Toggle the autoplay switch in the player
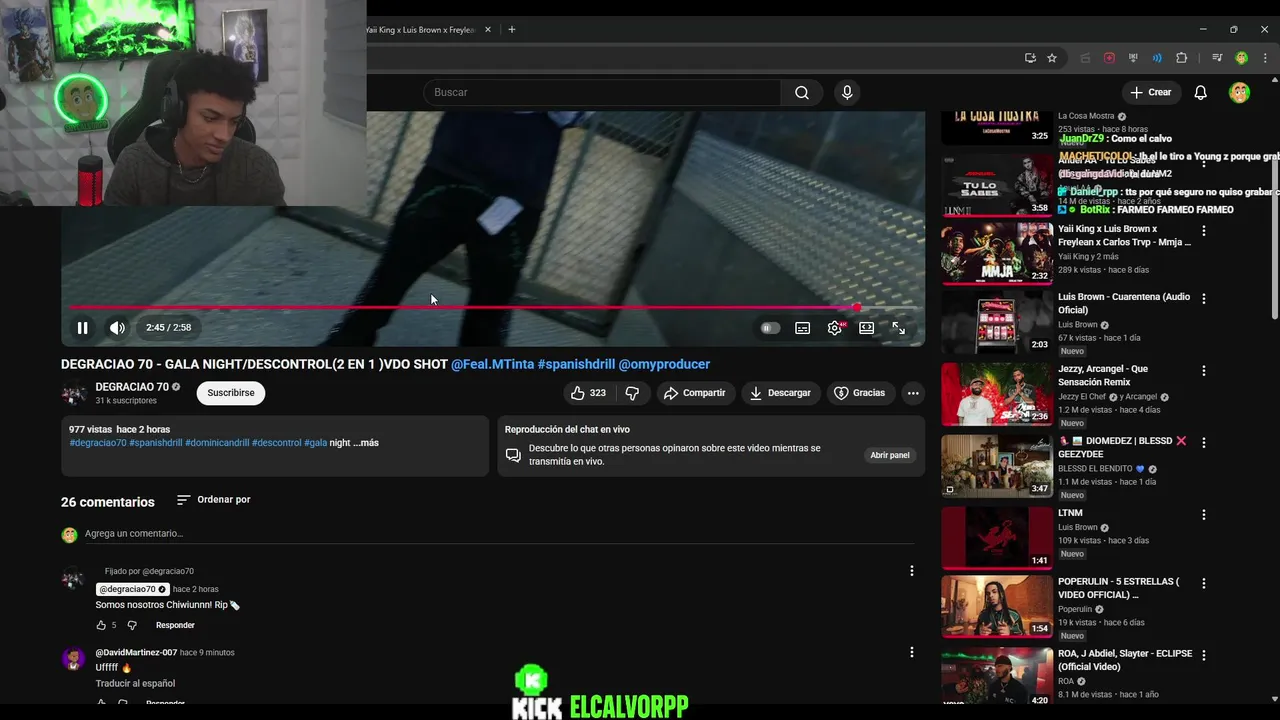Screen dimensions: 1280x720 [x=769, y=328]
